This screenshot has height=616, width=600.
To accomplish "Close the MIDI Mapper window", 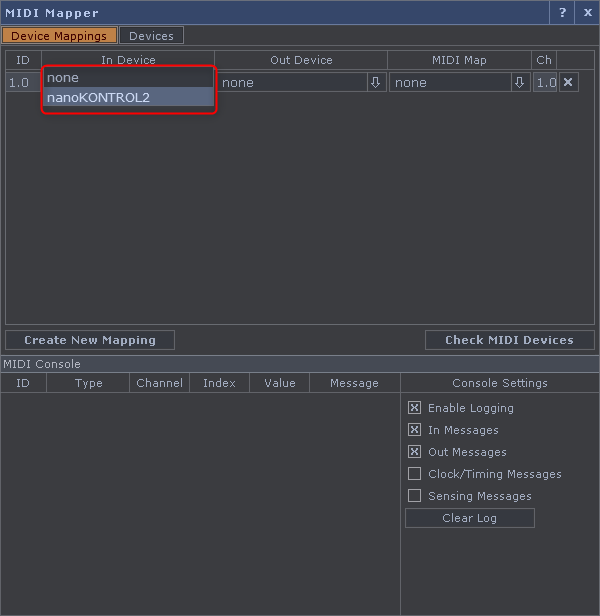I will click(588, 12).
